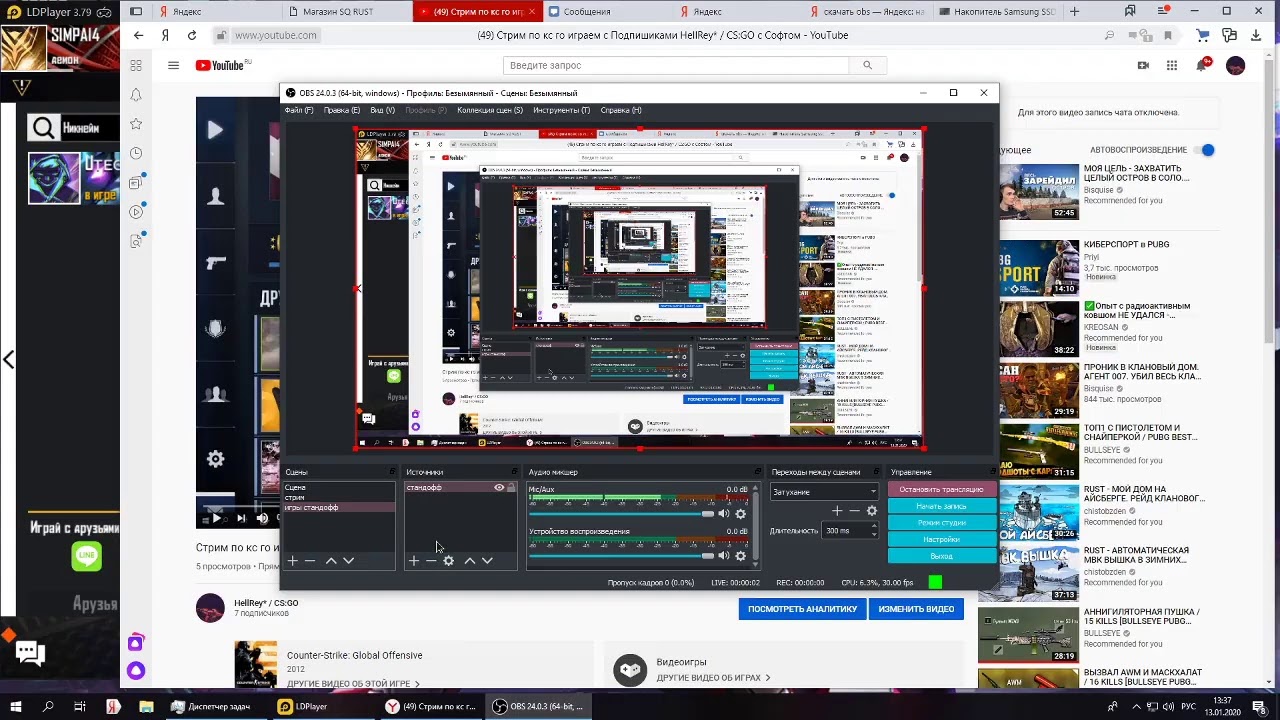The width and height of the screenshot is (1280, 720).
Task: Move scene up in Сцены panel
Action: click(x=331, y=561)
